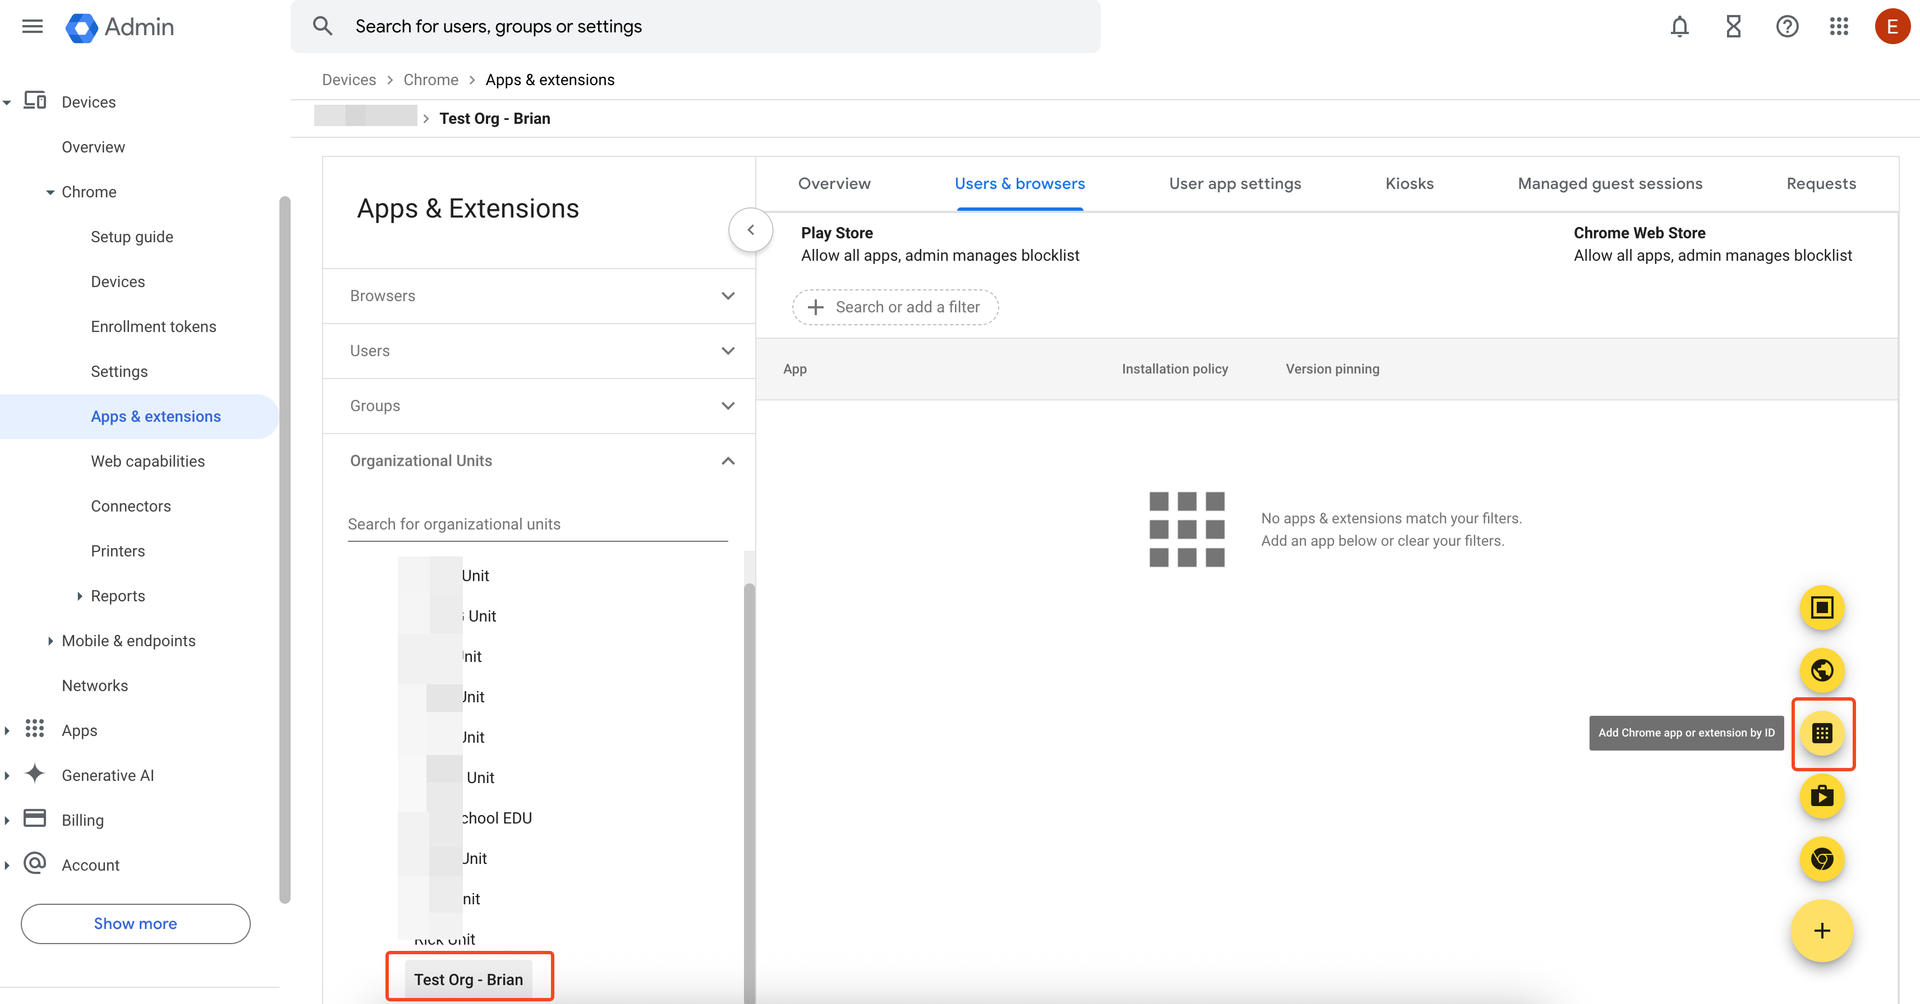Click the Show more button

tap(136, 924)
